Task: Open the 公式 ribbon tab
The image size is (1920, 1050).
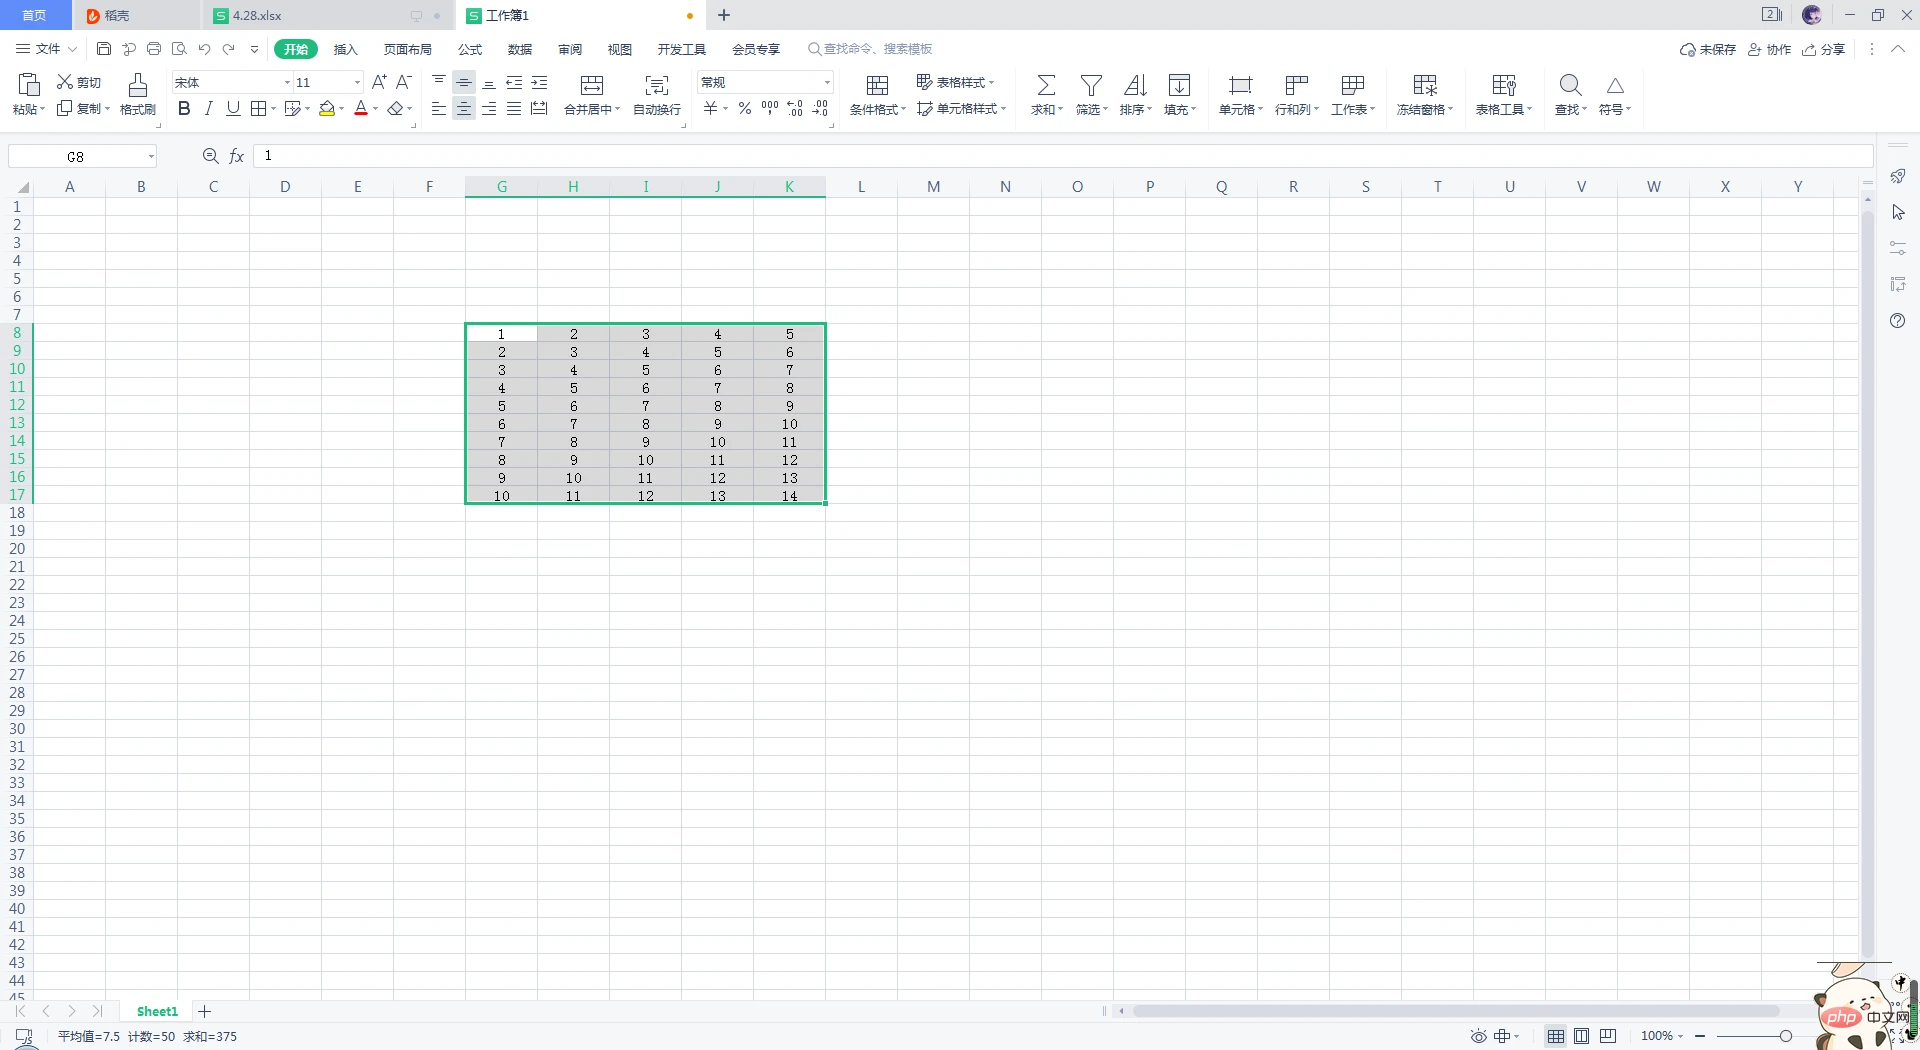Action: click(470, 49)
